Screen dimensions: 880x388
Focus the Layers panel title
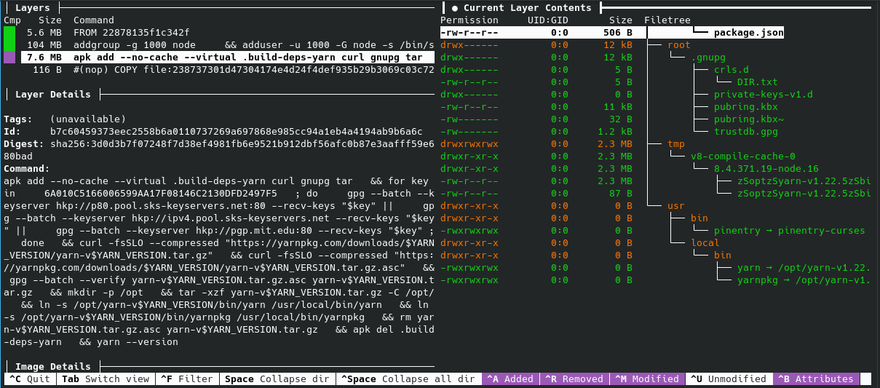point(33,8)
